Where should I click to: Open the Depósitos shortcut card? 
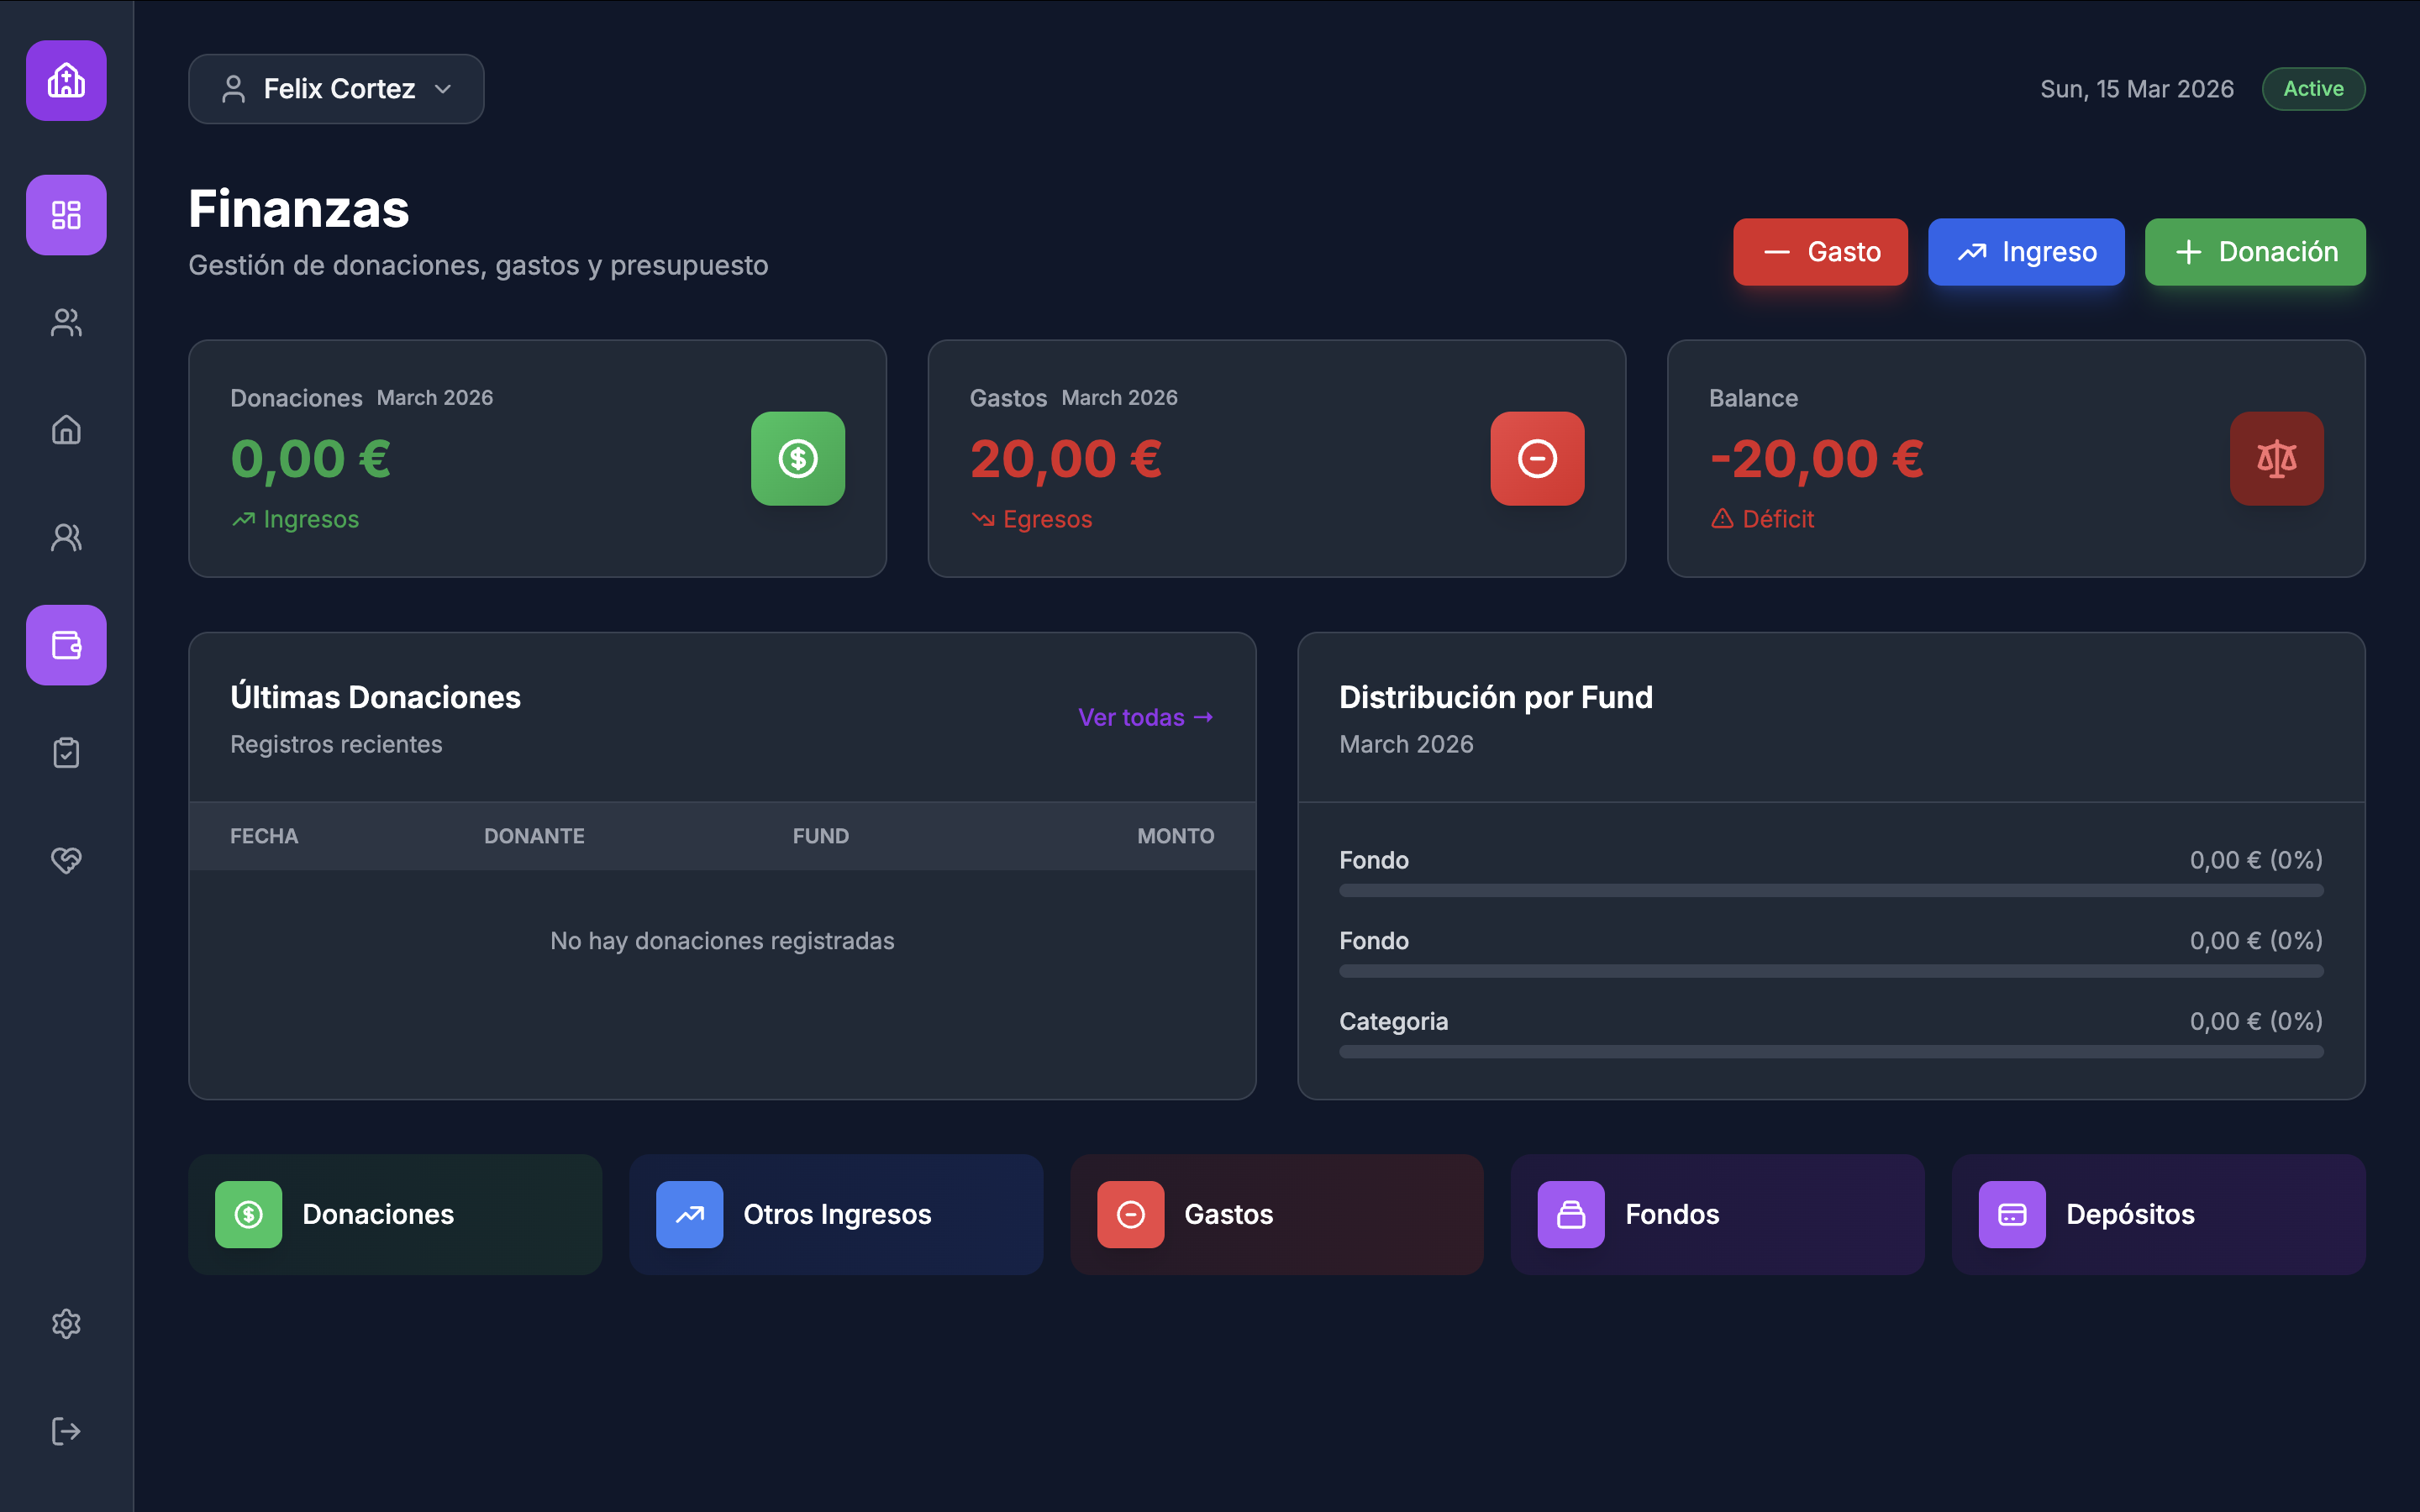2158,1214
